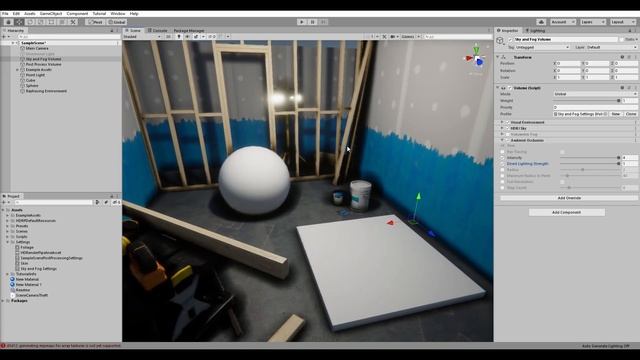
Task: Toggle Global handle rotation mode
Action: coord(117,22)
